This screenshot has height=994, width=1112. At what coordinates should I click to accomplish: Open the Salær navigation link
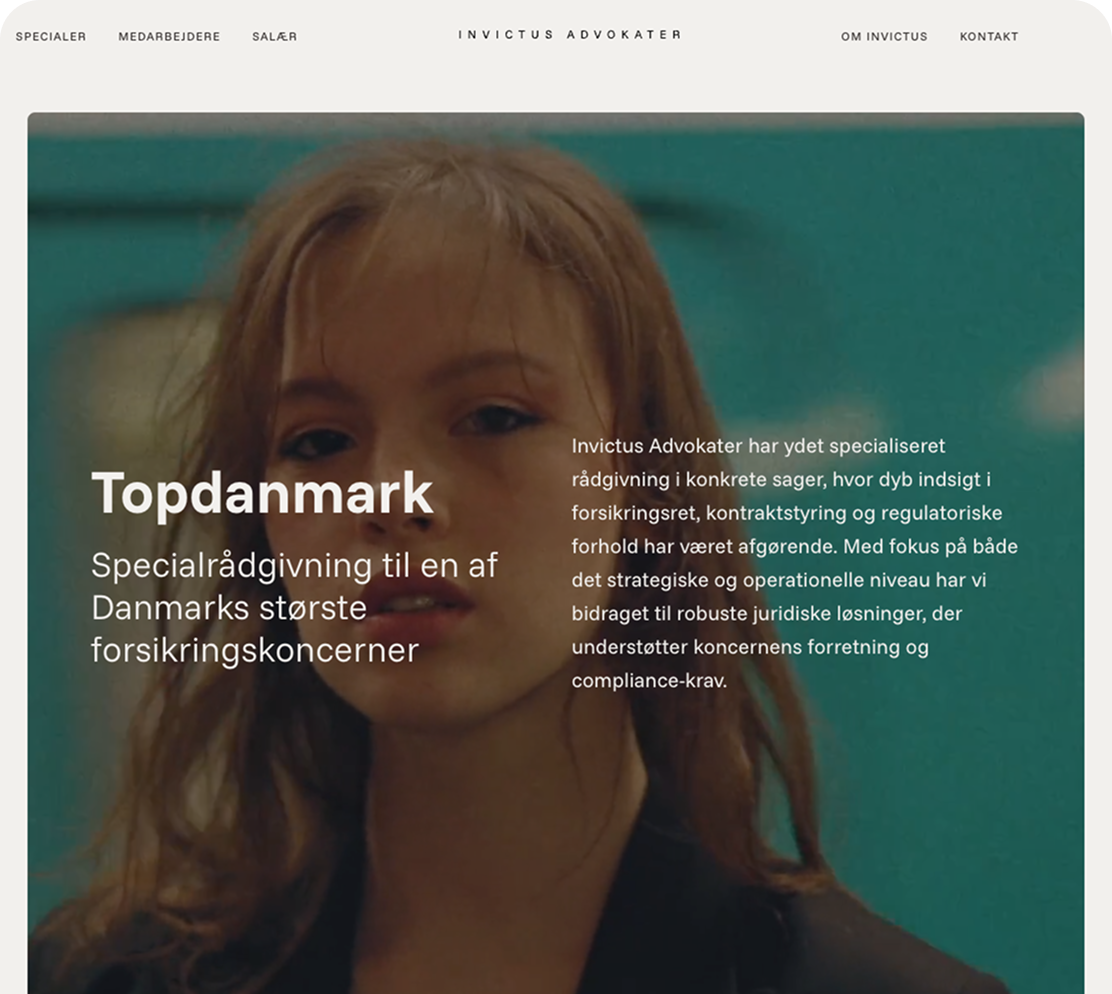274,36
